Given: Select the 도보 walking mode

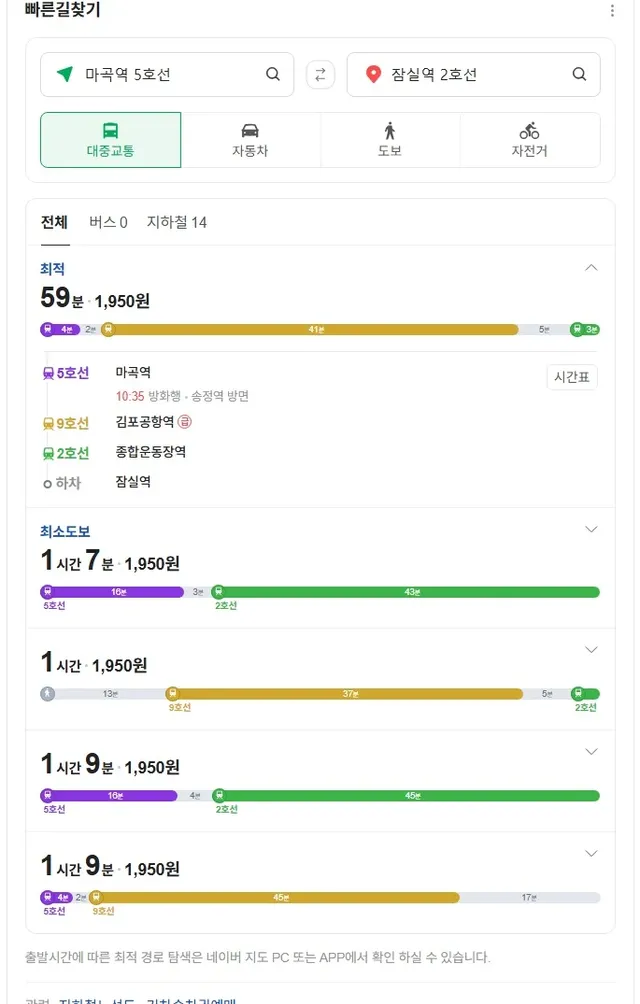Looking at the screenshot, I should point(390,140).
